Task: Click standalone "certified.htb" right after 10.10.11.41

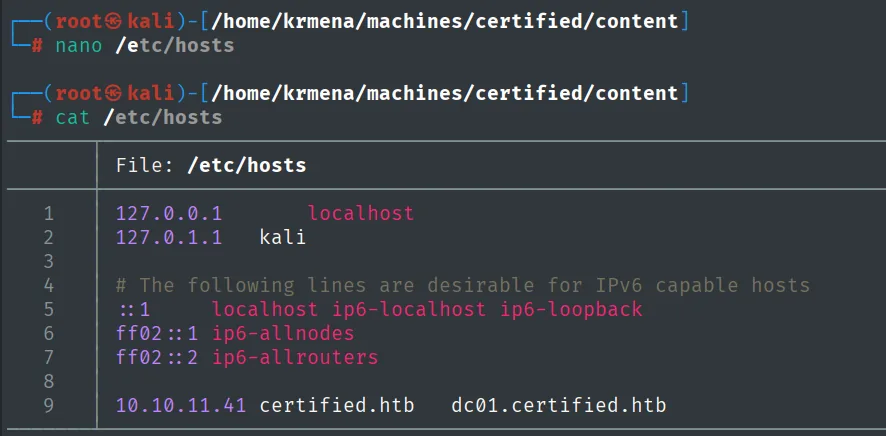Action: (337, 406)
